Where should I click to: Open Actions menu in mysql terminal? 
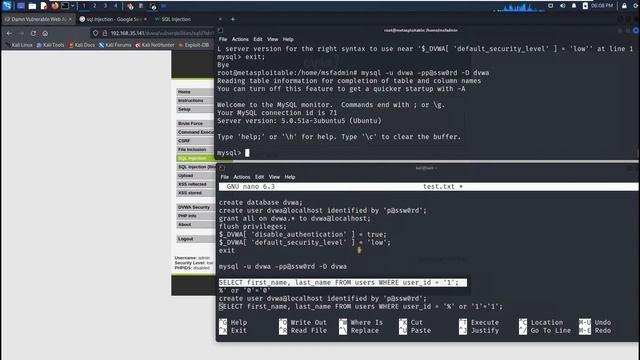[x=240, y=39]
